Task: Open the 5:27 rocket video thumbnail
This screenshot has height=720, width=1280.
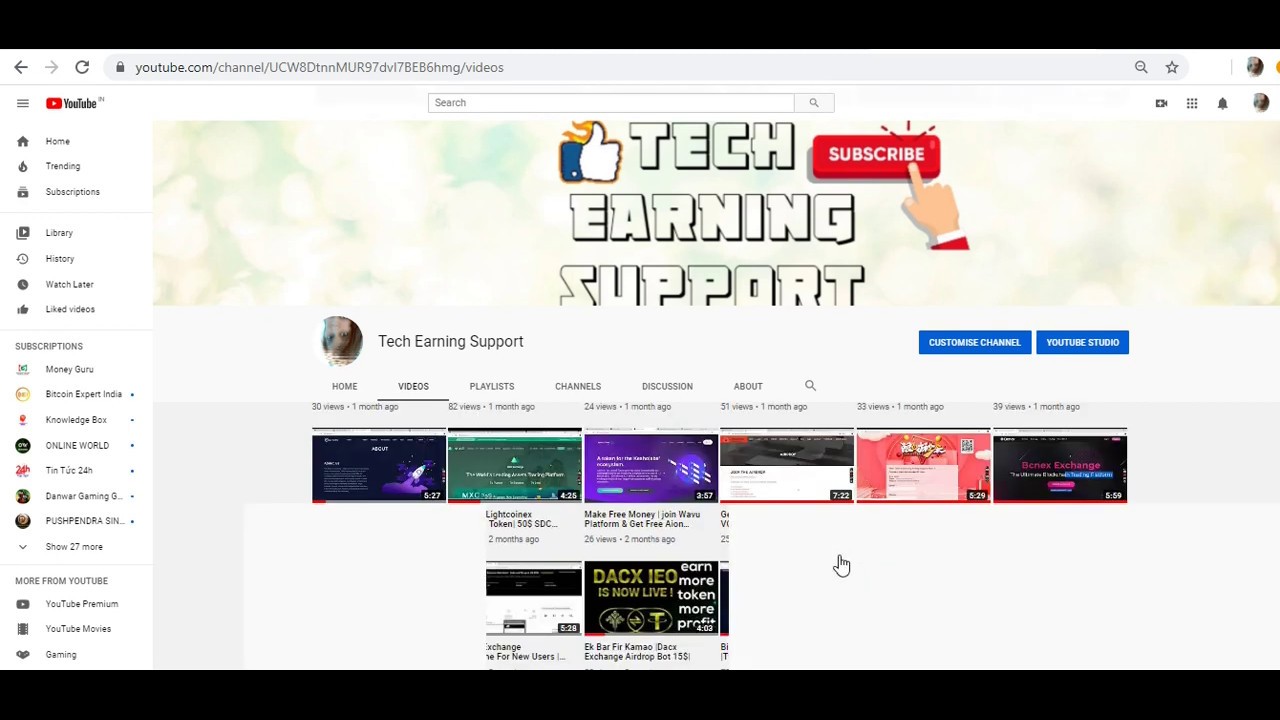Action: [379, 465]
